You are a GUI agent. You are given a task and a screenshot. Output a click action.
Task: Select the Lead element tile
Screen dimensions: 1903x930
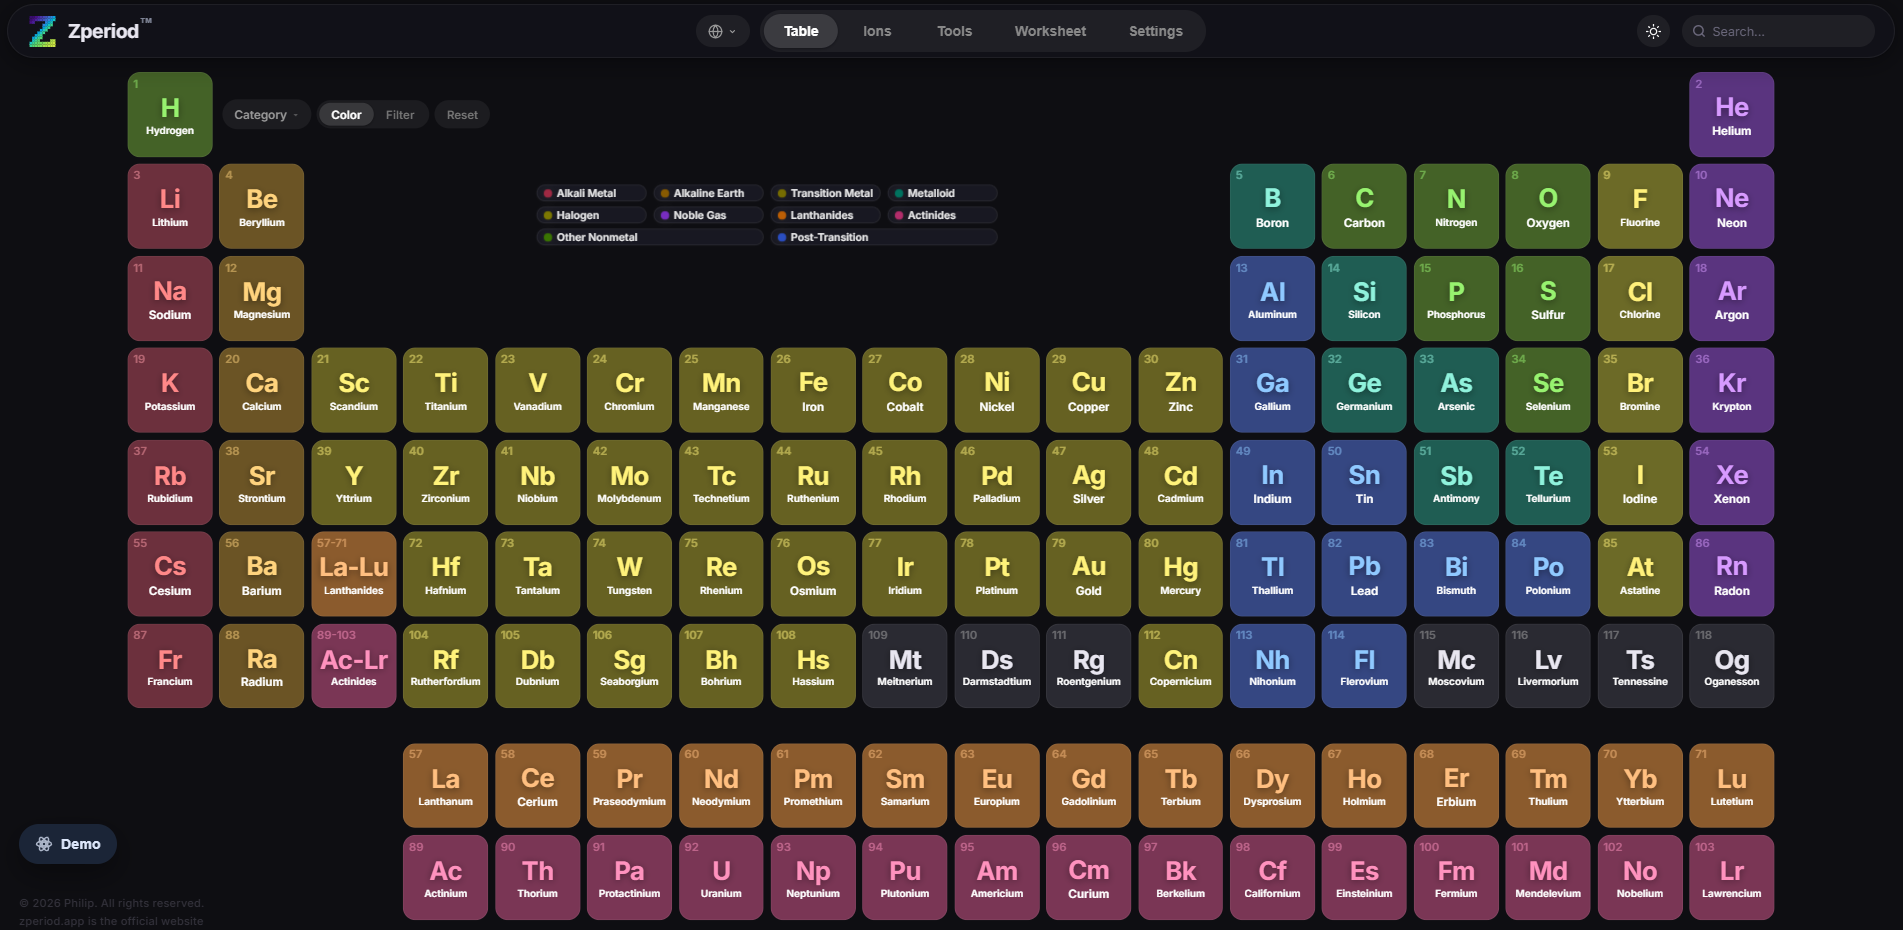(1364, 574)
